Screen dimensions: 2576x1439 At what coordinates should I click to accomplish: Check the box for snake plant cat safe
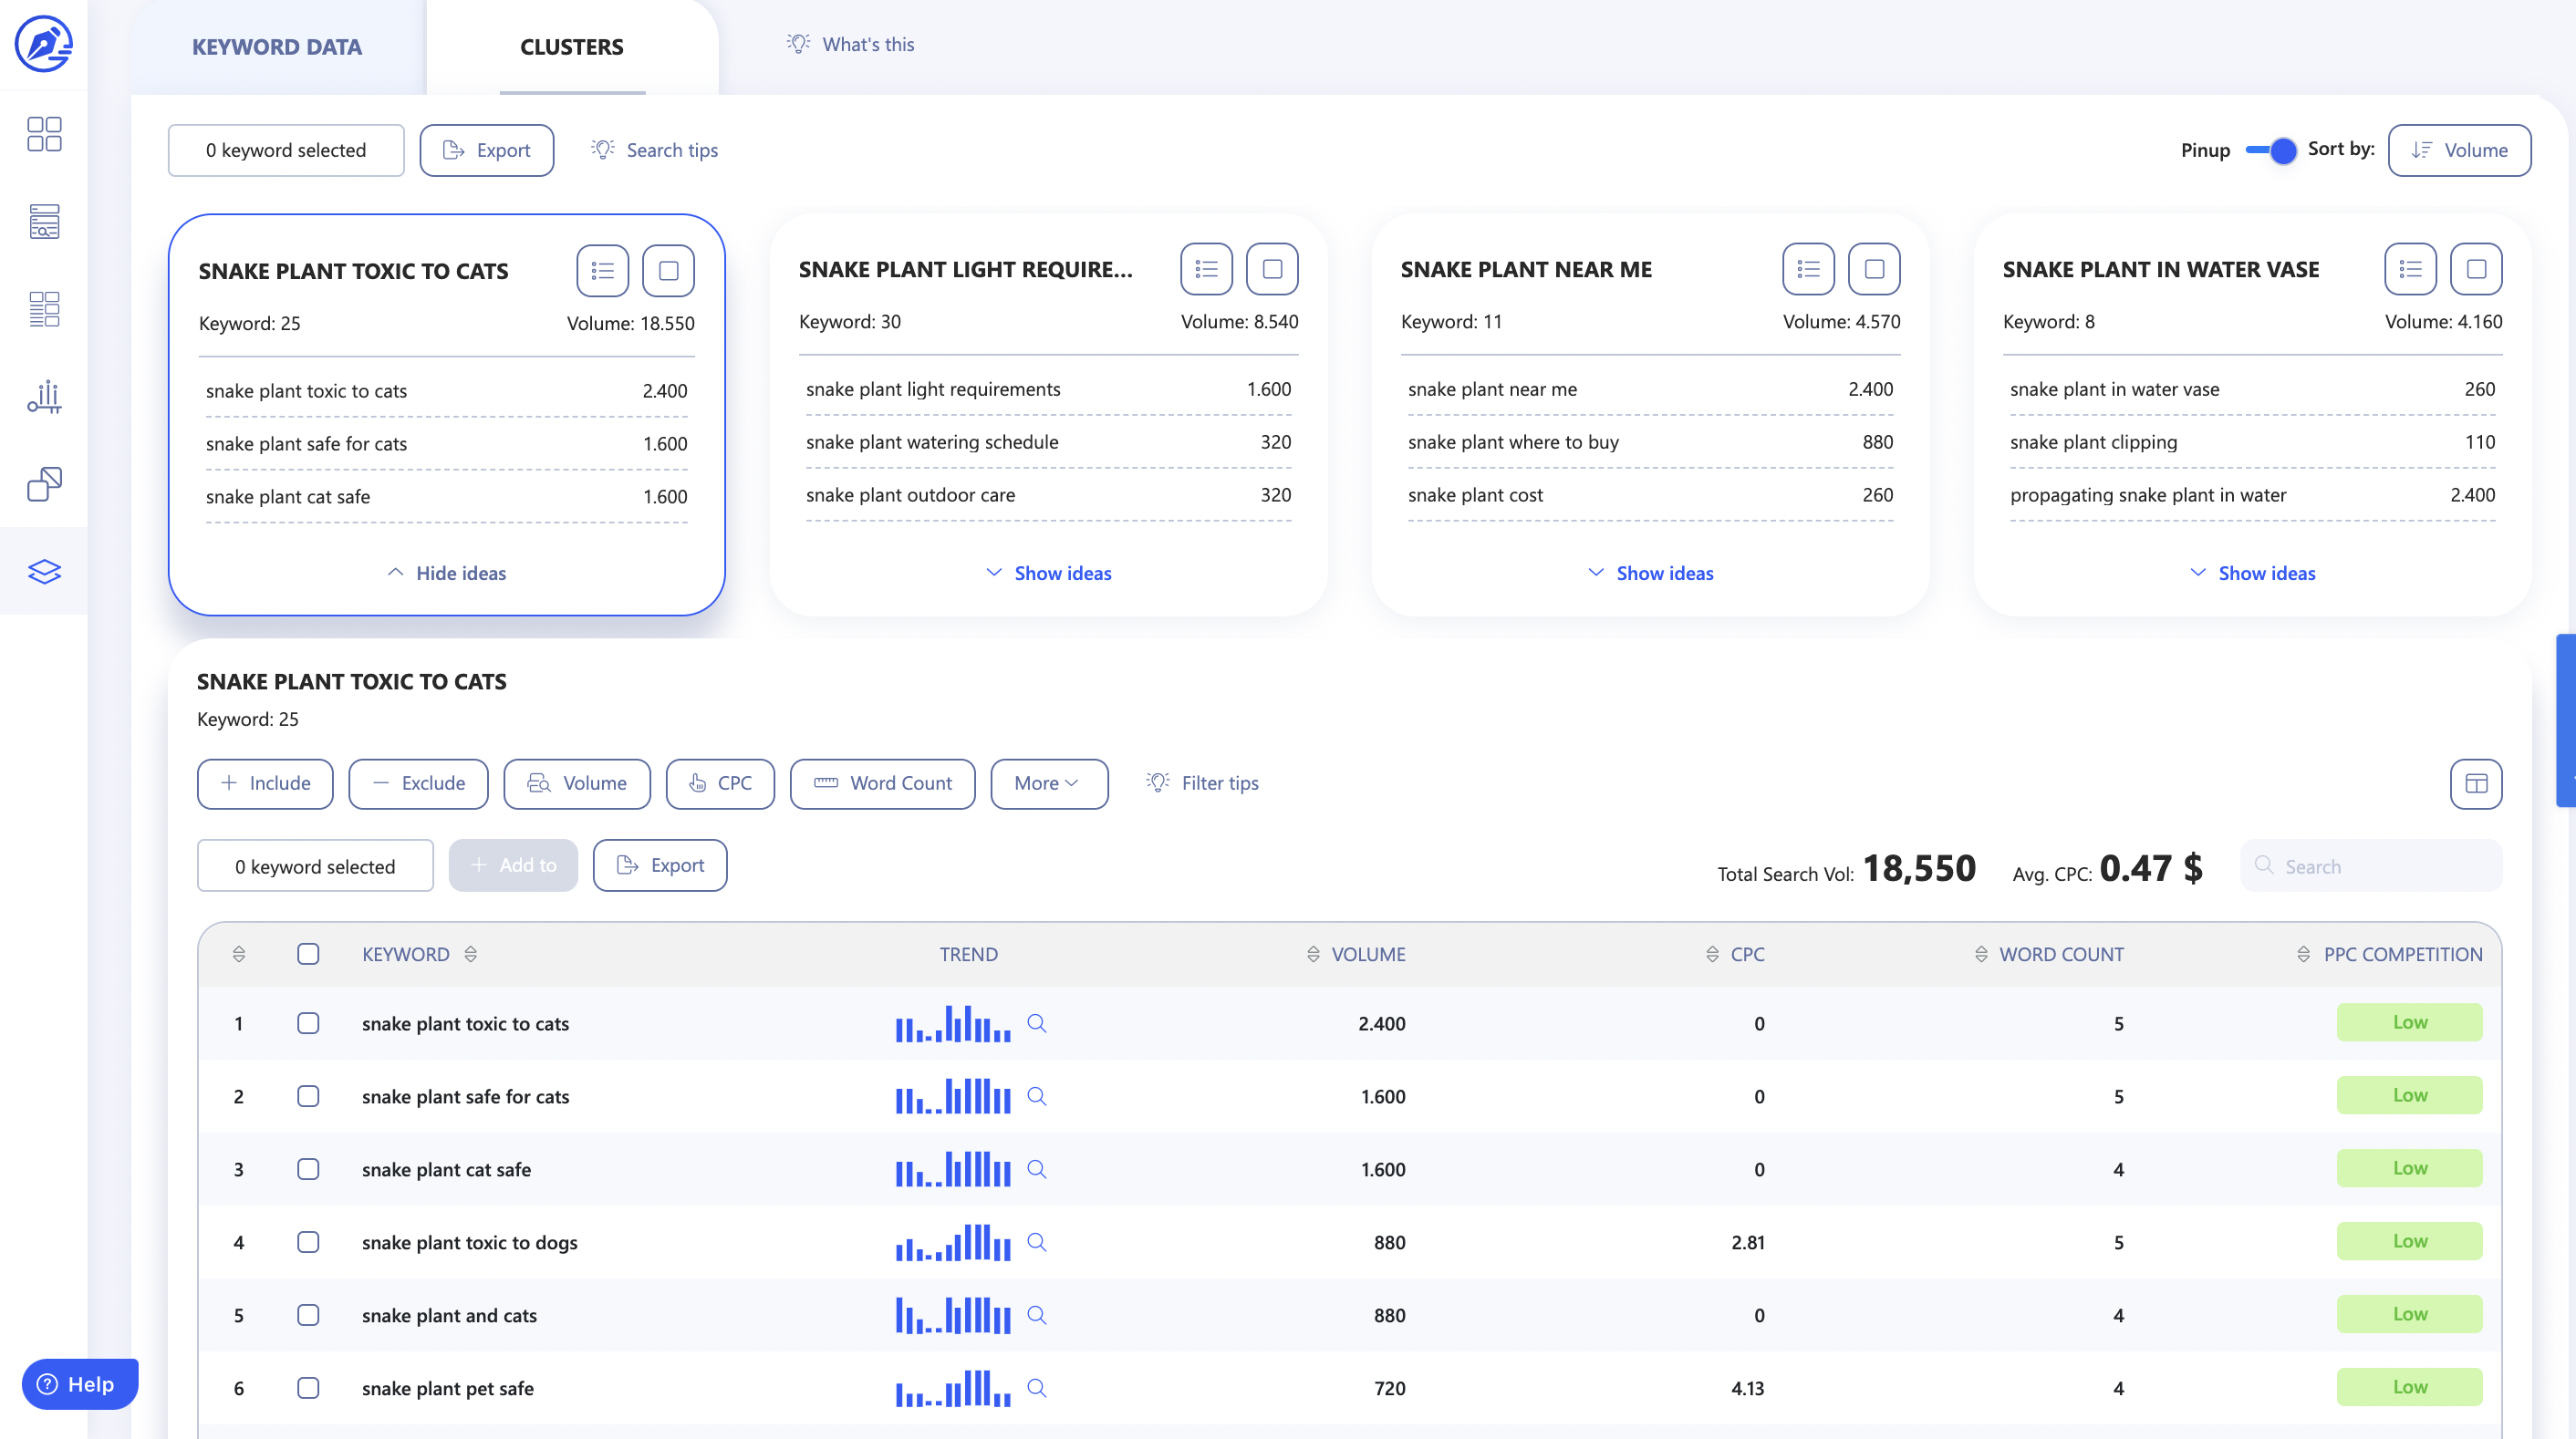click(x=308, y=1169)
